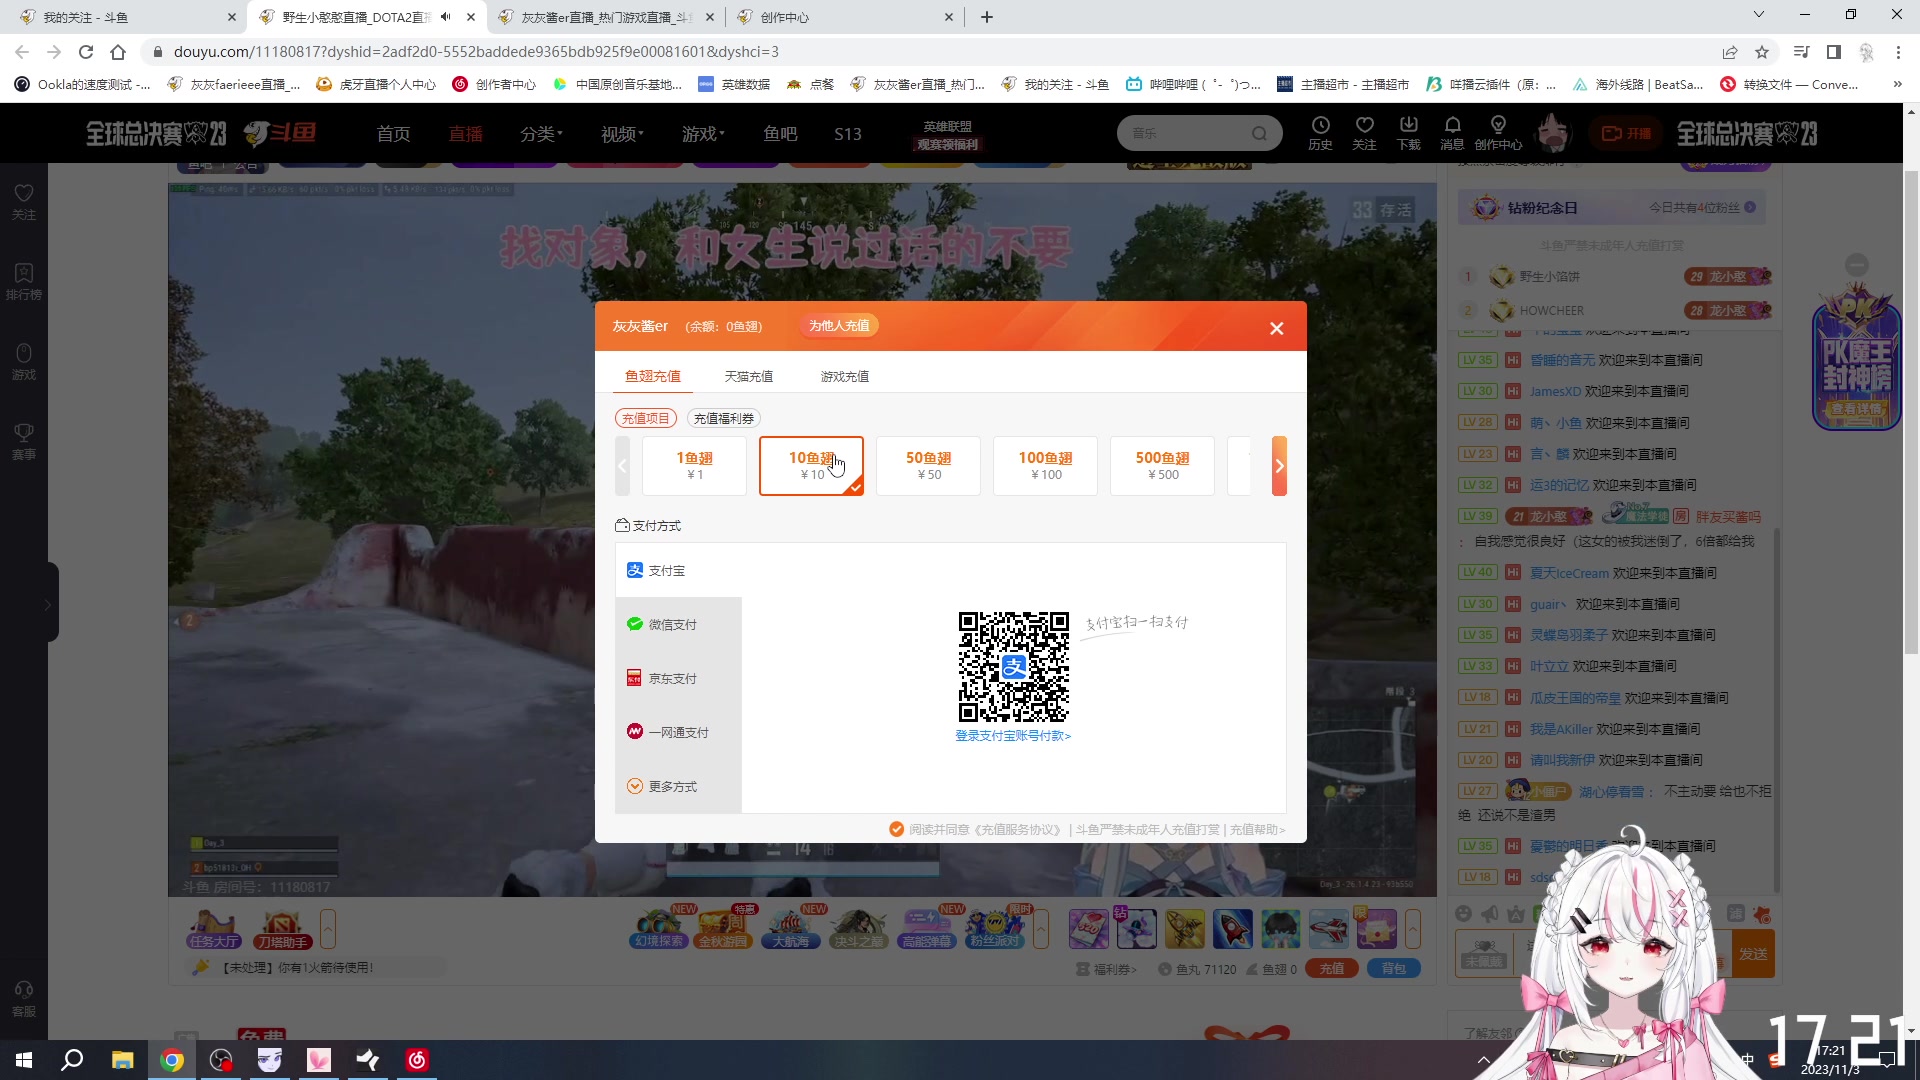Viewport: 1920px width, 1080px height.
Task: Switch to 创作中心 browser tab
Action: [845, 17]
